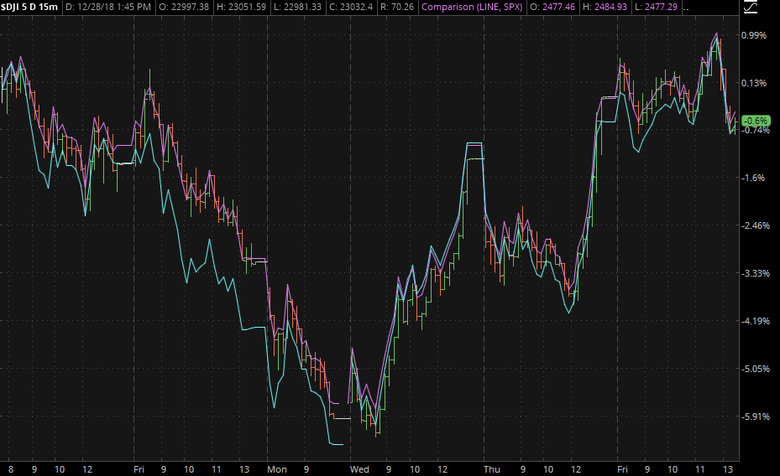780x476 pixels.
Task: Select the Comparison (LINE, SPX) study label
Action: point(472,7)
